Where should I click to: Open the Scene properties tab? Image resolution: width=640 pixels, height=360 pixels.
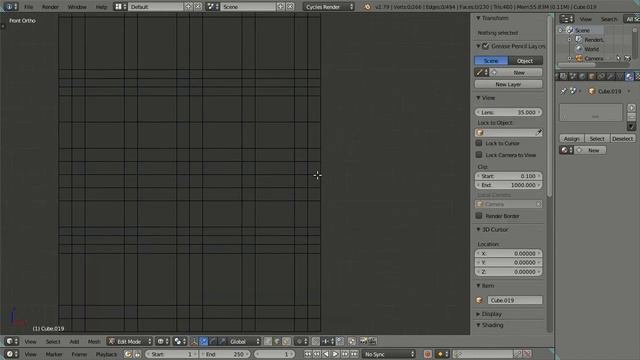coord(573,76)
